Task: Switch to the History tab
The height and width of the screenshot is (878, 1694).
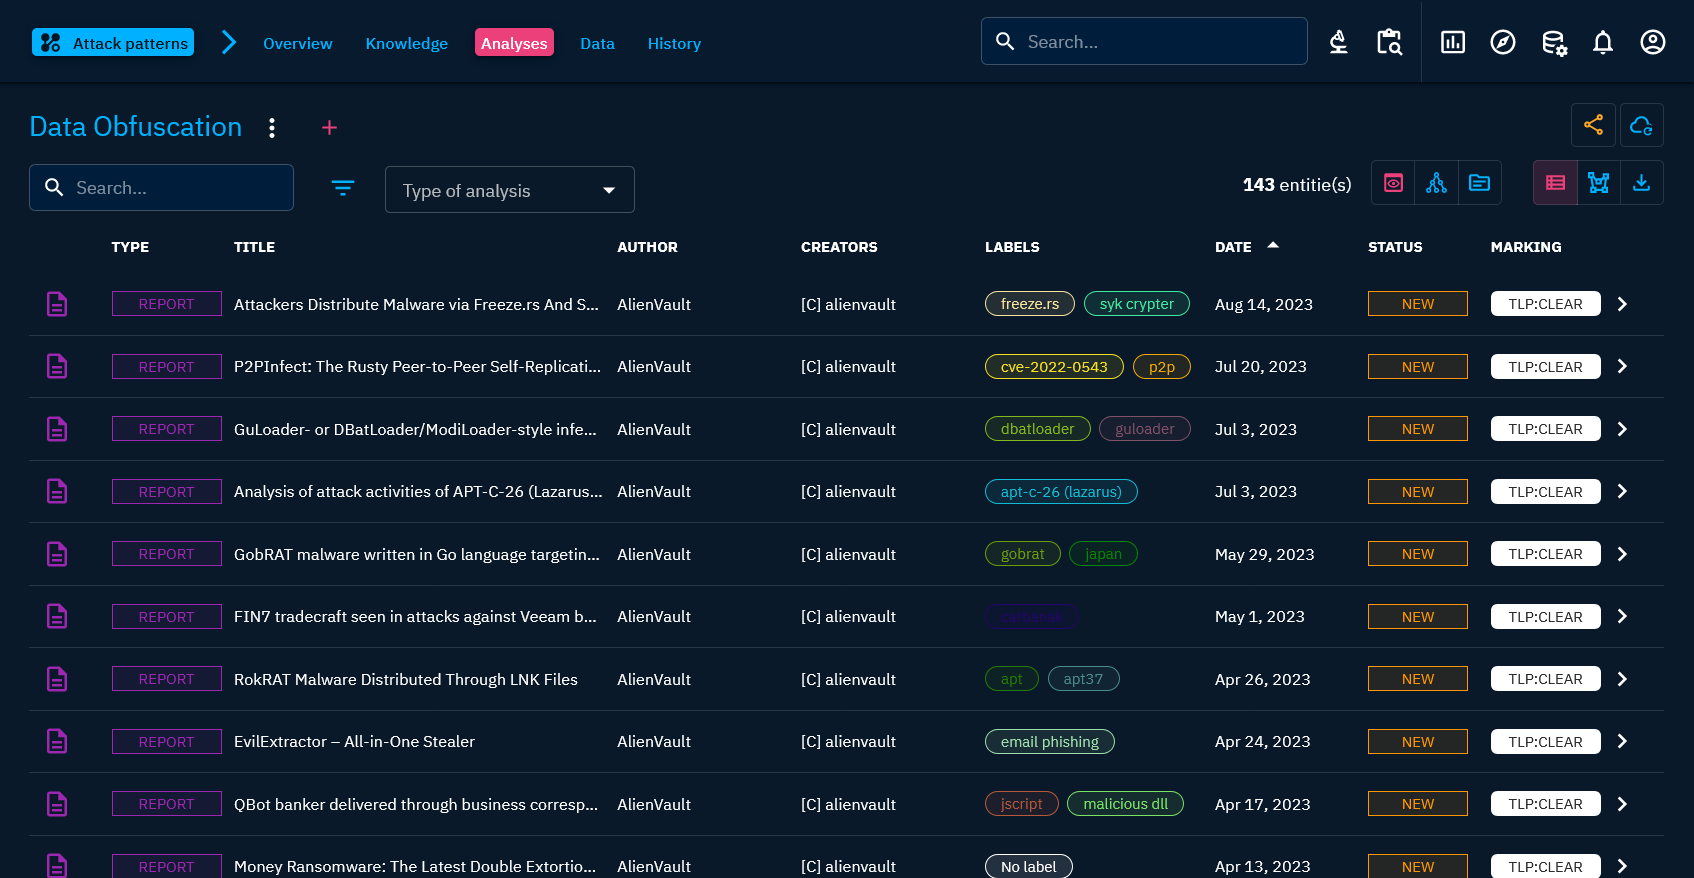Action: tap(674, 43)
